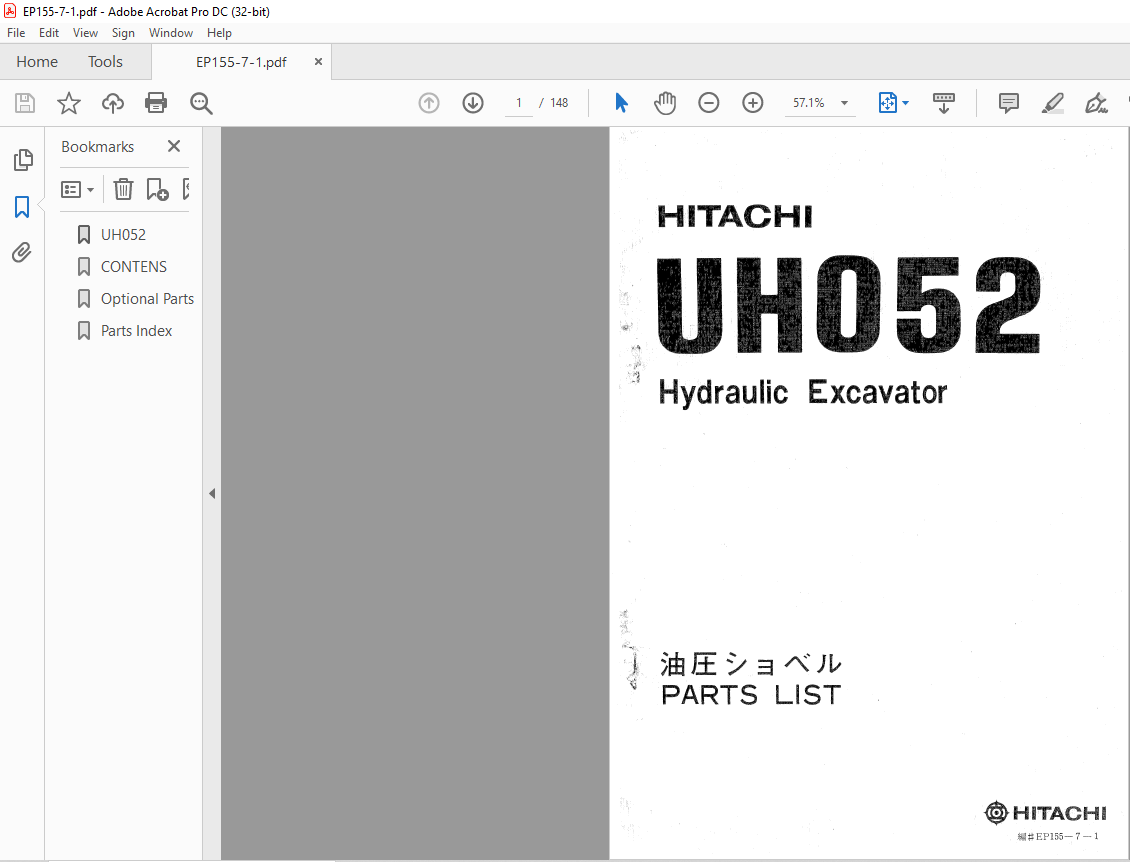
Task: Open Page Thumbnails panel
Action: [22, 160]
